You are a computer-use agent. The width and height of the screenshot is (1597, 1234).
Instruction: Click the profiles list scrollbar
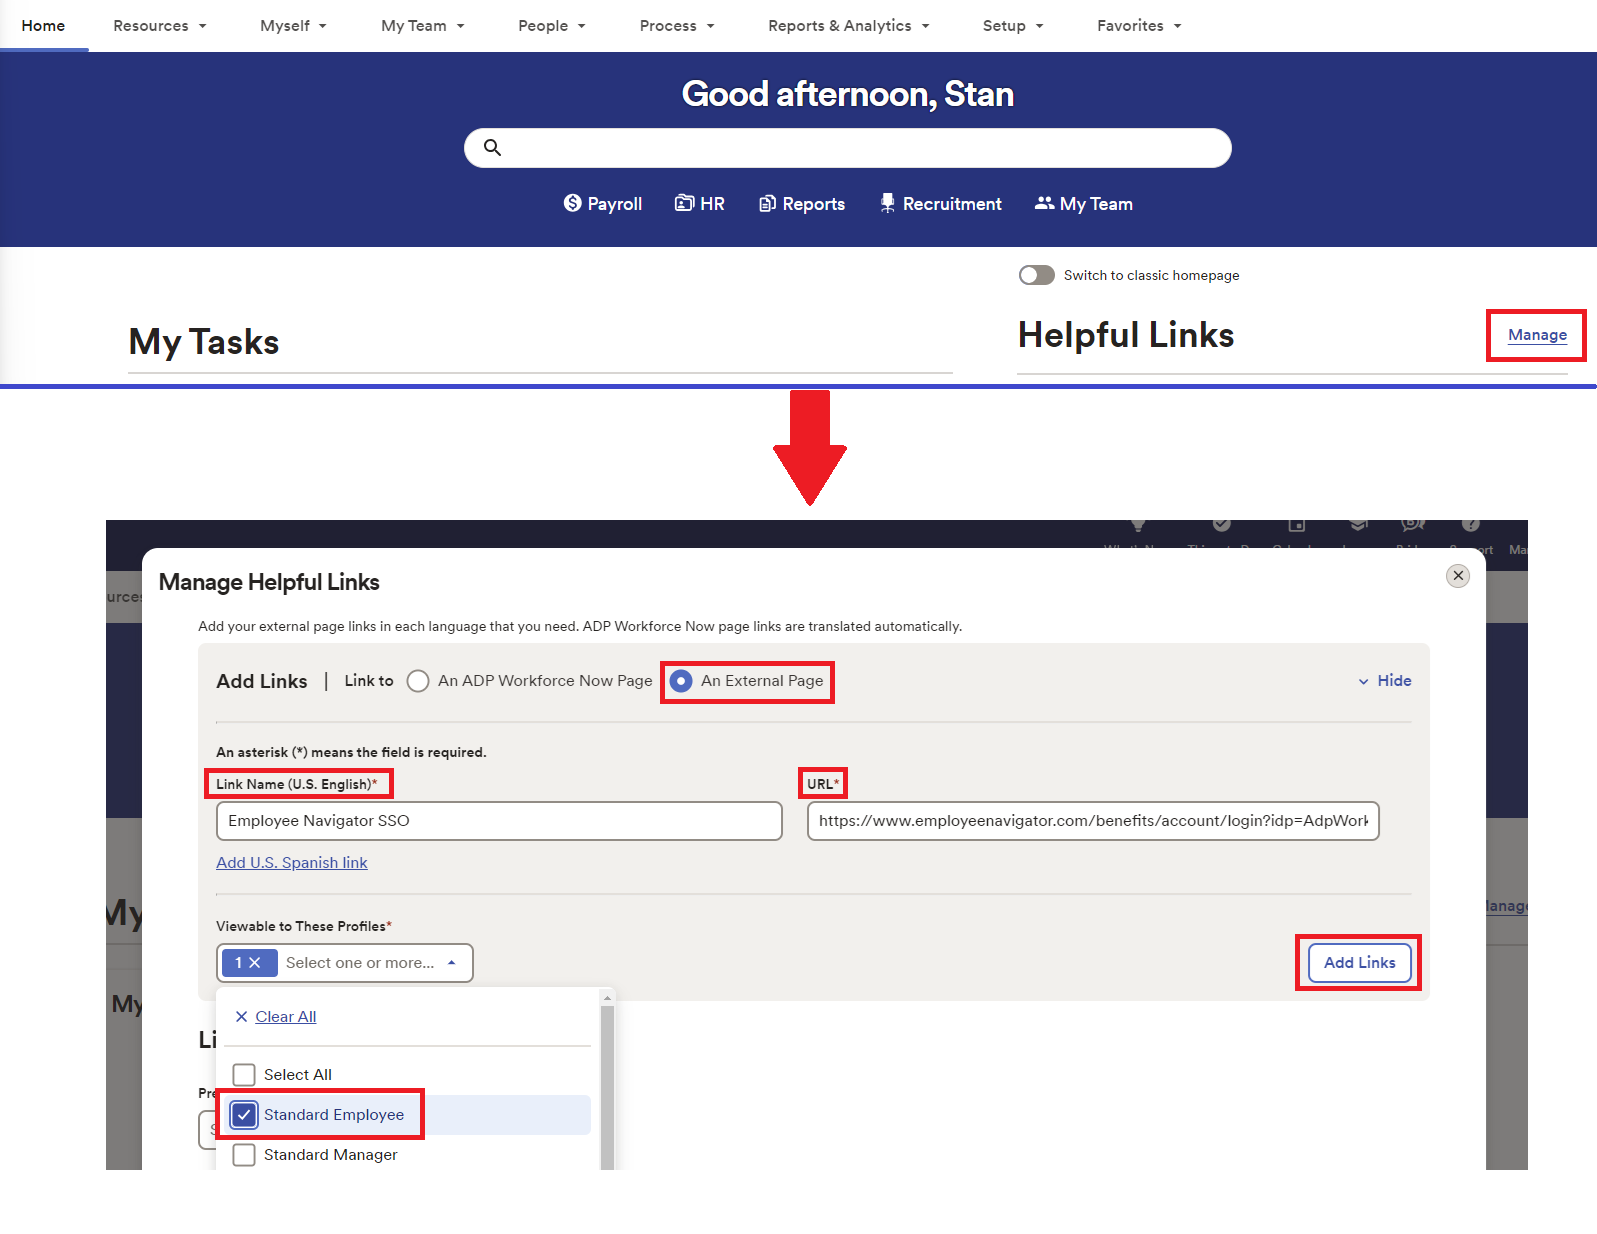coord(607,1080)
